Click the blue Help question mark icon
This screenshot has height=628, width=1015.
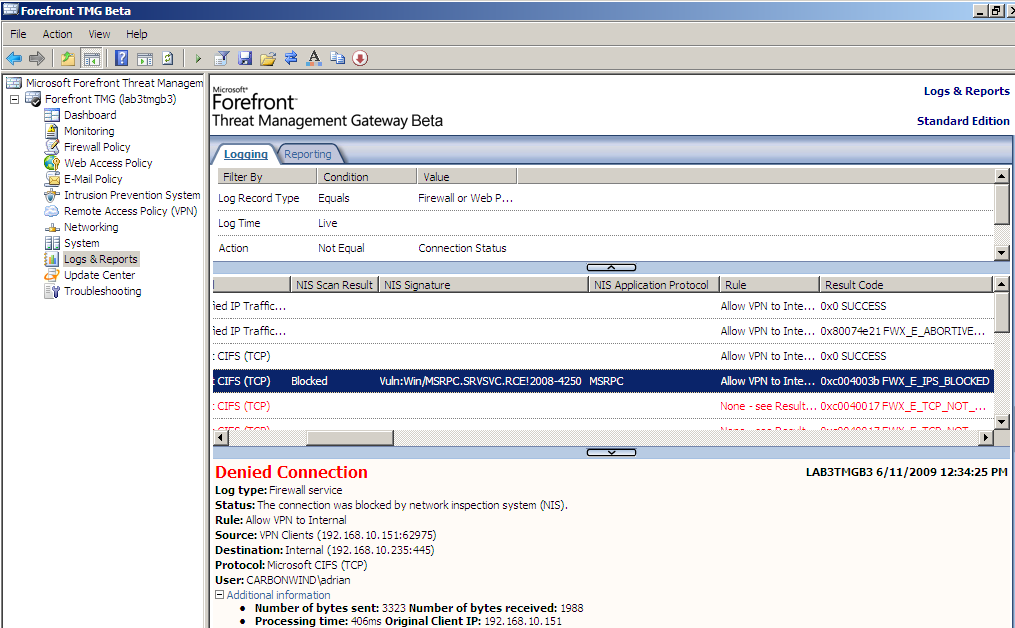[121, 58]
